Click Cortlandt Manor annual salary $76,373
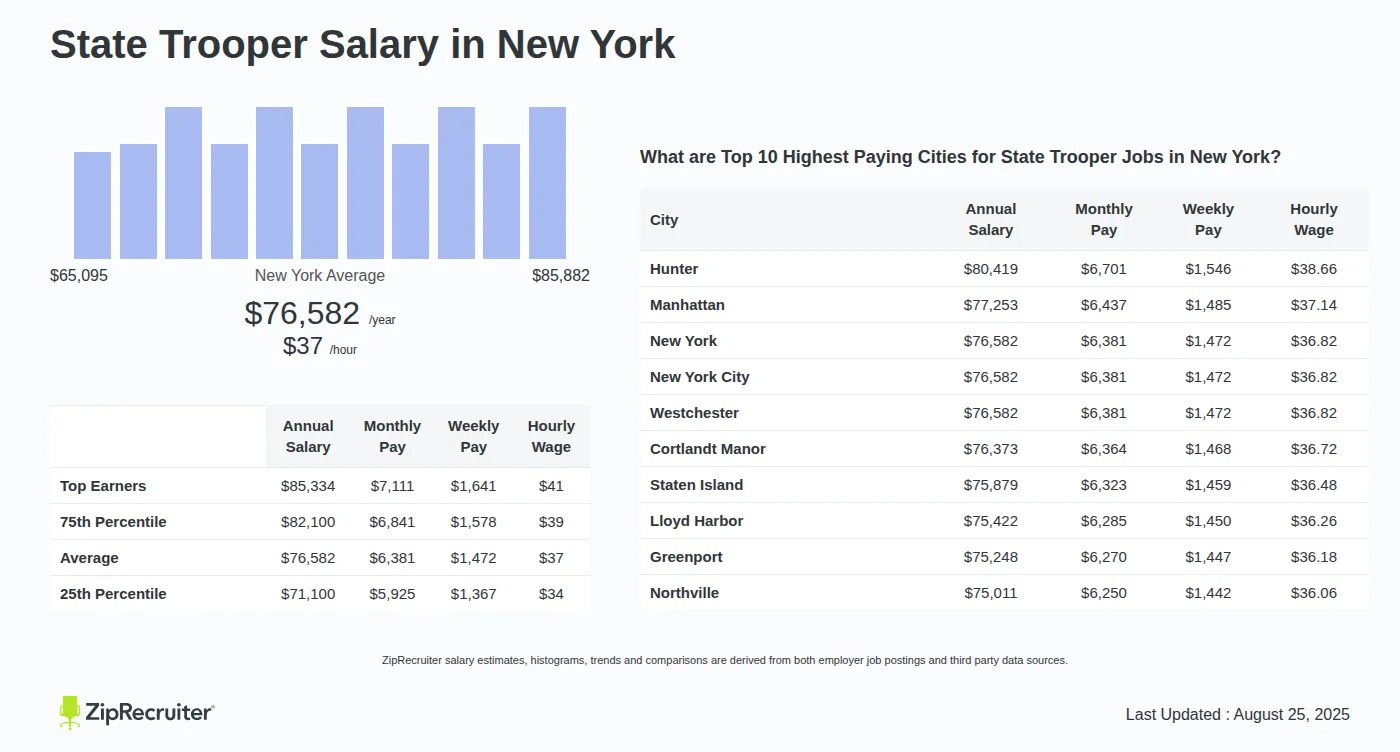Screen dimensions: 1400x752 point(991,449)
